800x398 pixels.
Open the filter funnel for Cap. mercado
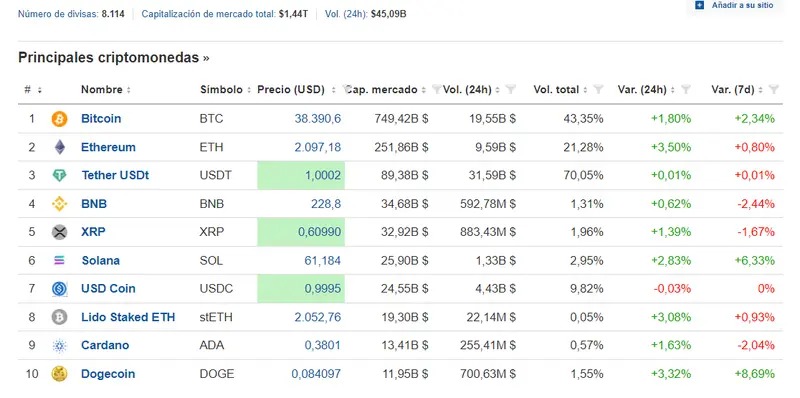pyautogui.click(x=436, y=90)
